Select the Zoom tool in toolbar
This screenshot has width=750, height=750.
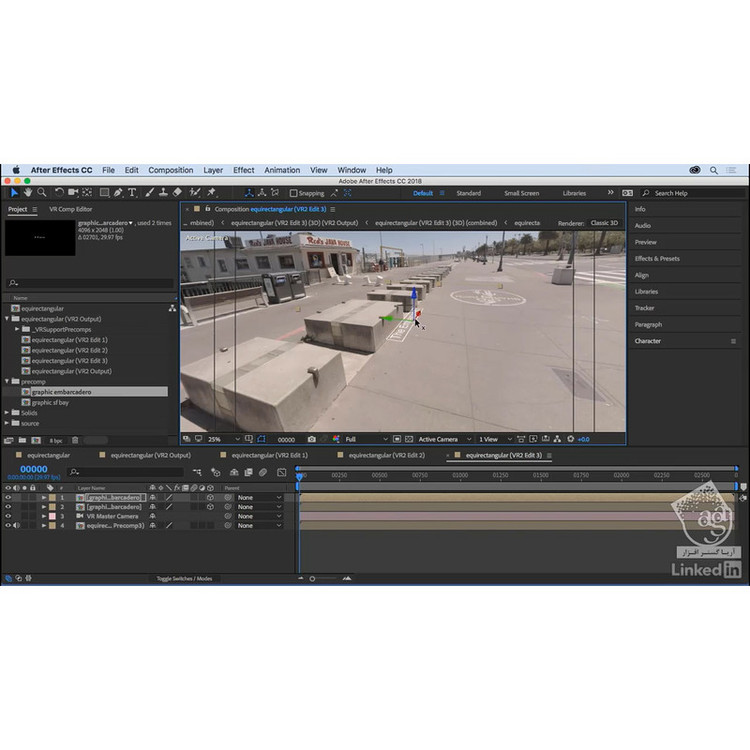point(41,192)
